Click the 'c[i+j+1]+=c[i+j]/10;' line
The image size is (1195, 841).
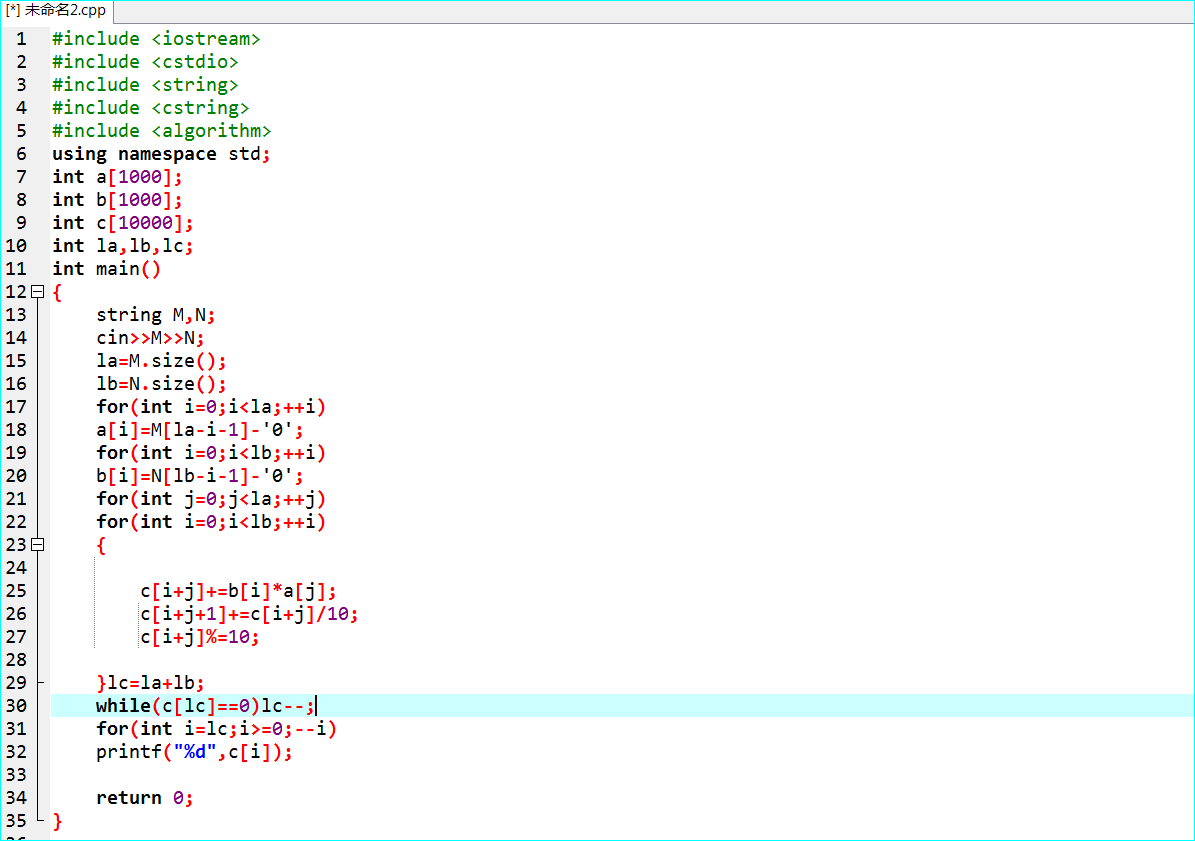[249, 613]
